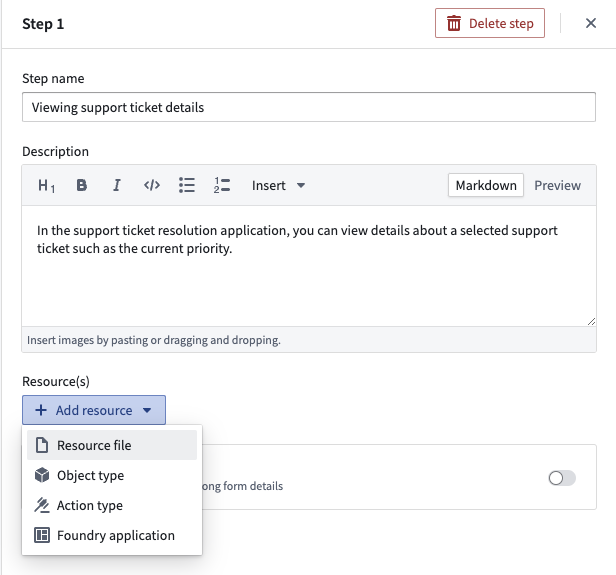Click into the Step name field
This screenshot has width=616, height=575.
[x=309, y=107]
